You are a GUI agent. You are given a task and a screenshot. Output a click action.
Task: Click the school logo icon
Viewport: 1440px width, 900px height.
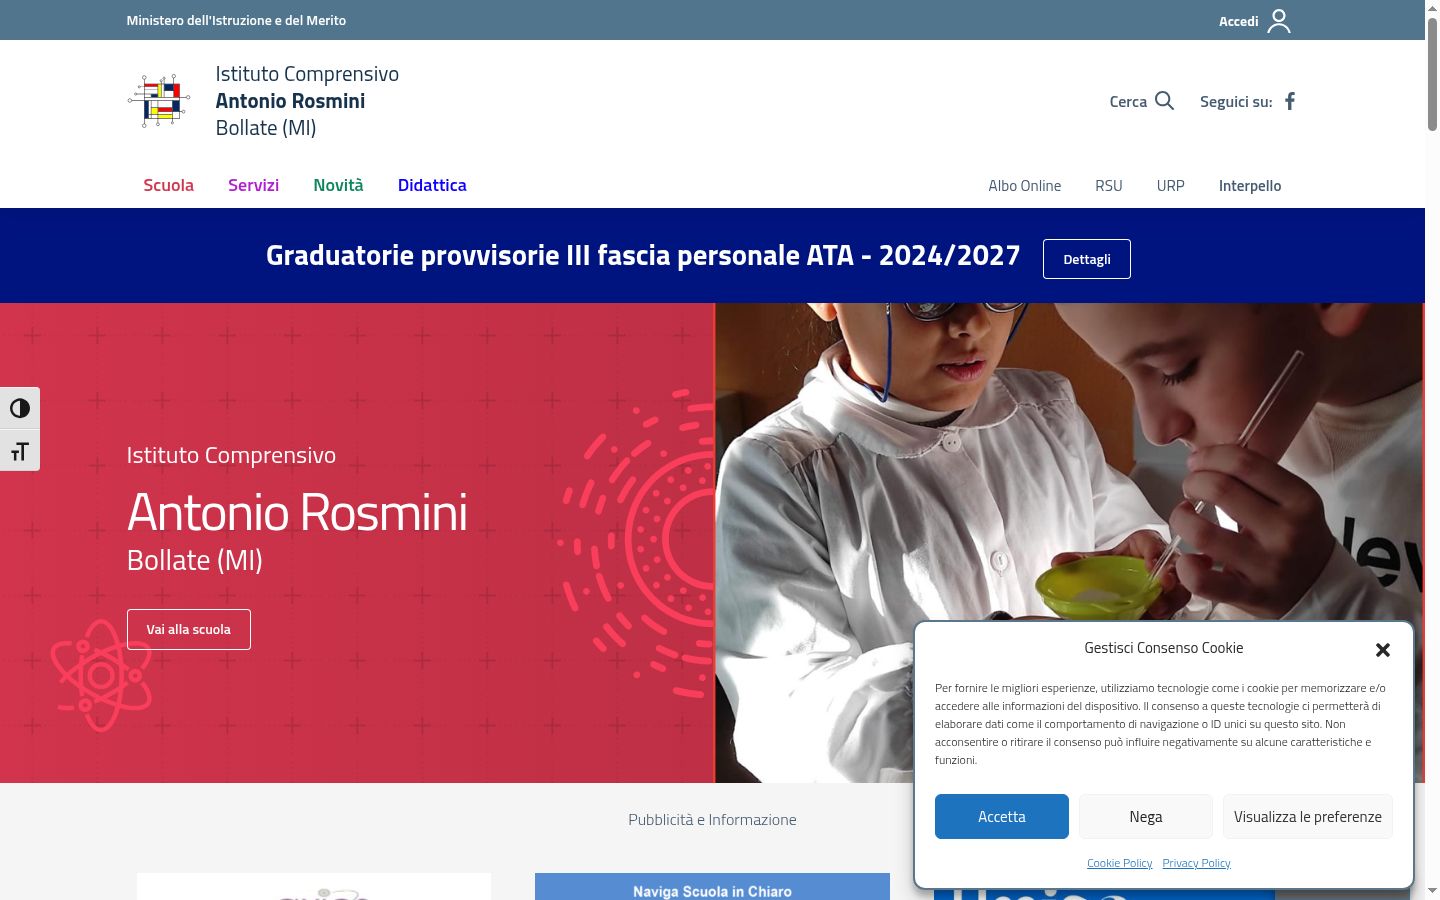tap(159, 100)
